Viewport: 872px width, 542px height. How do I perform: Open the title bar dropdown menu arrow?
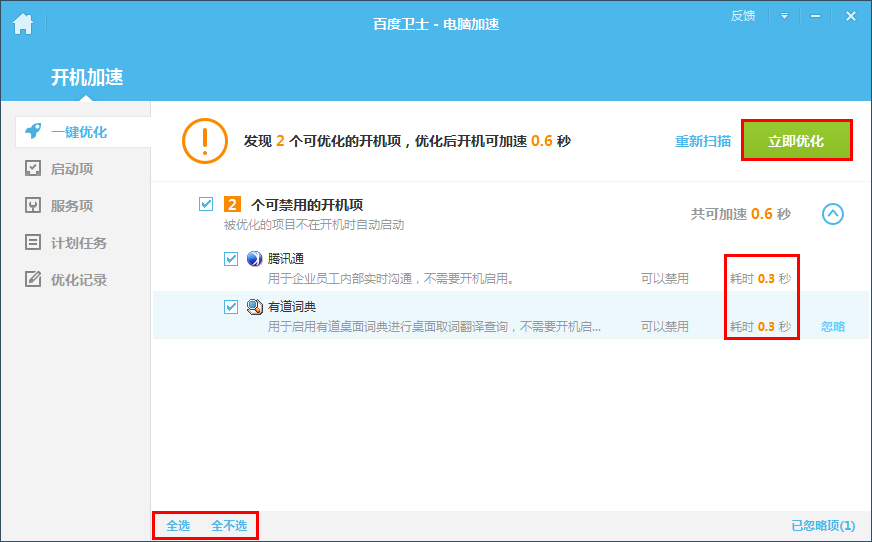[784, 16]
